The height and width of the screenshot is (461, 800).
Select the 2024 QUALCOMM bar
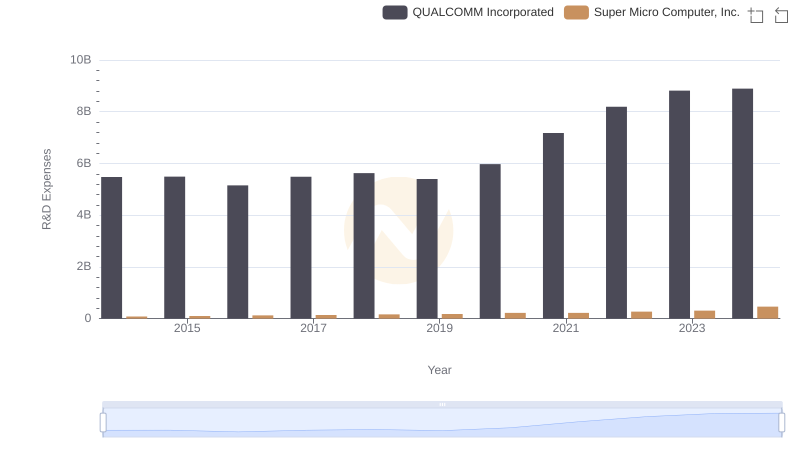[742, 204]
